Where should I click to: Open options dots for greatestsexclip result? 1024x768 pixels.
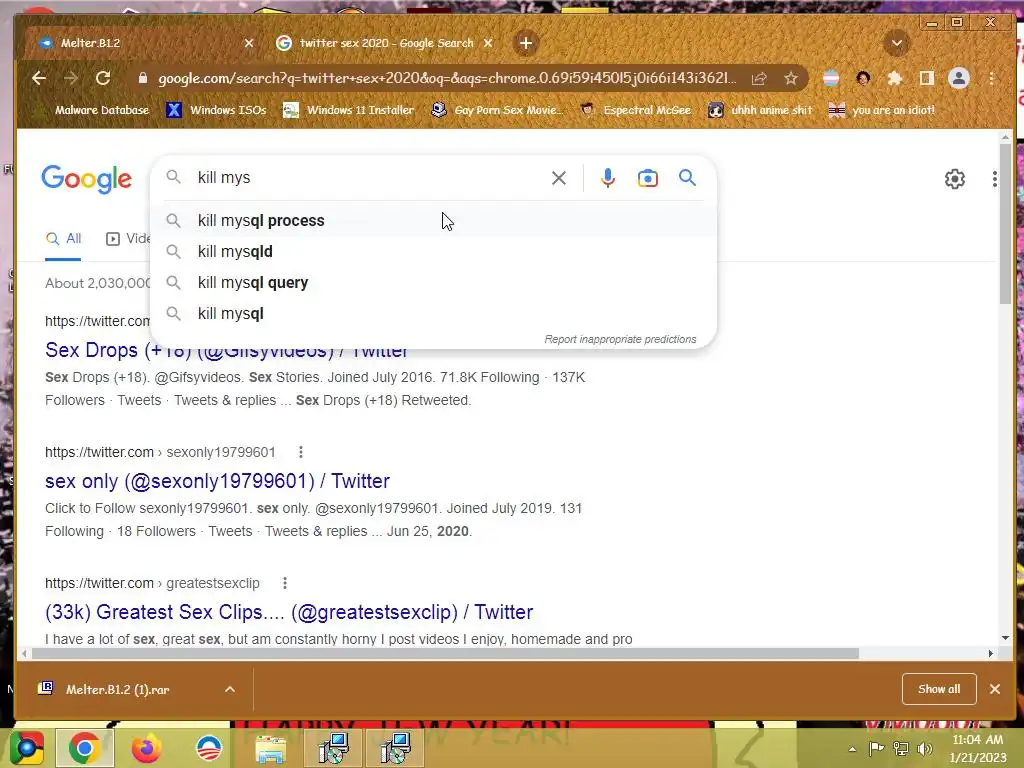(x=285, y=583)
